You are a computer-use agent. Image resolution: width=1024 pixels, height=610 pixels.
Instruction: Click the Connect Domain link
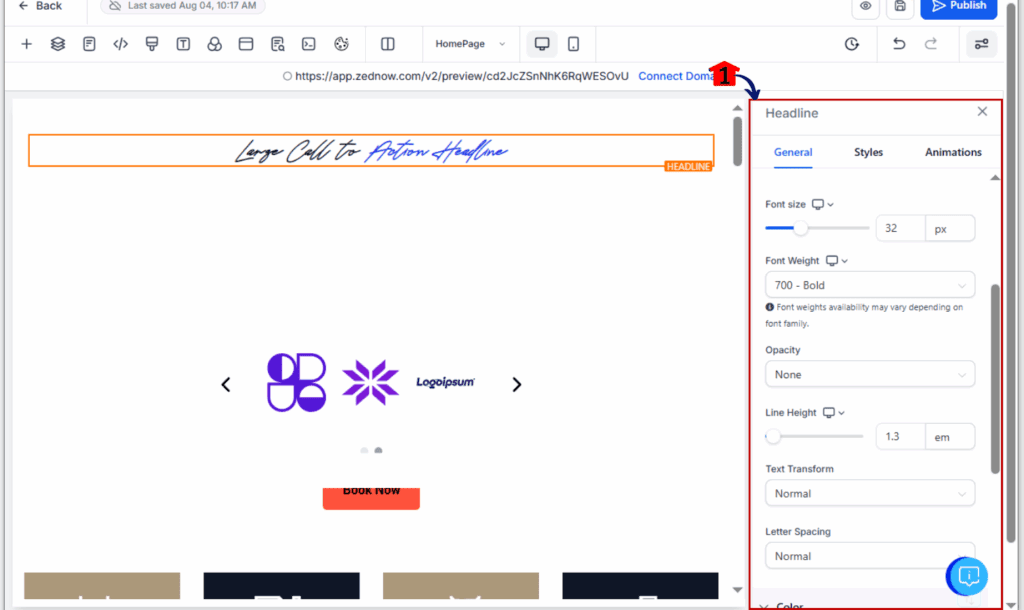[676, 76]
